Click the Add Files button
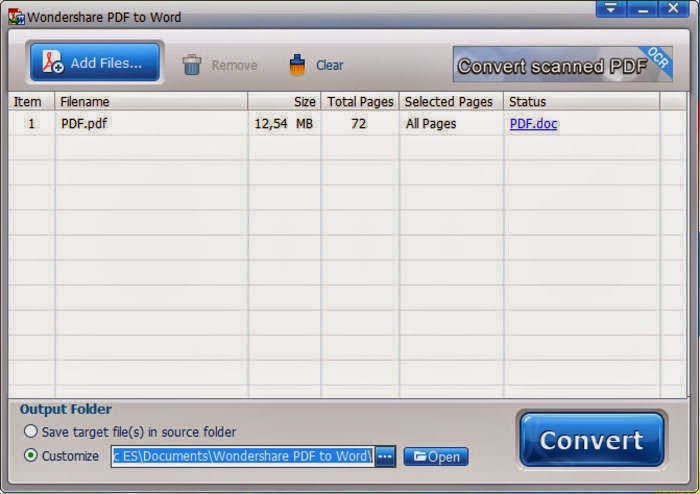 [x=95, y=62]
